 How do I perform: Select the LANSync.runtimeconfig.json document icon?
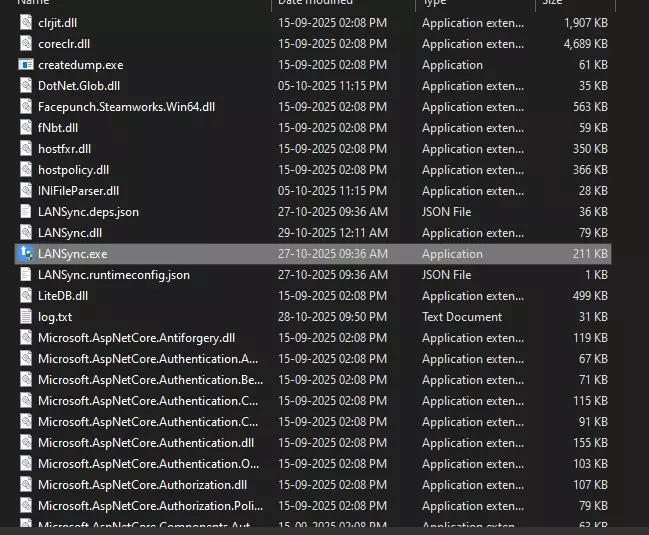click(x=26, y=275)
